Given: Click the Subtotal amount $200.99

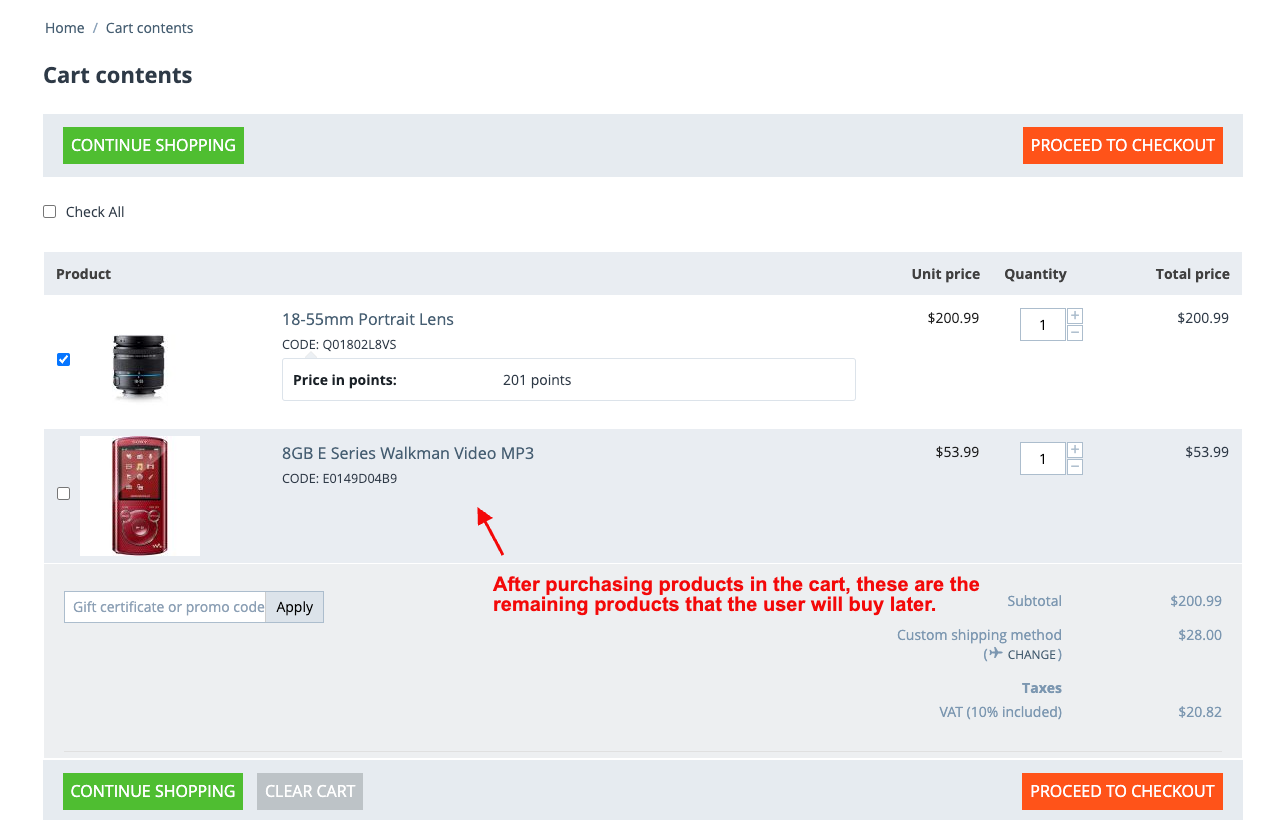Looking at the screenshot, I should [1196, 601].
